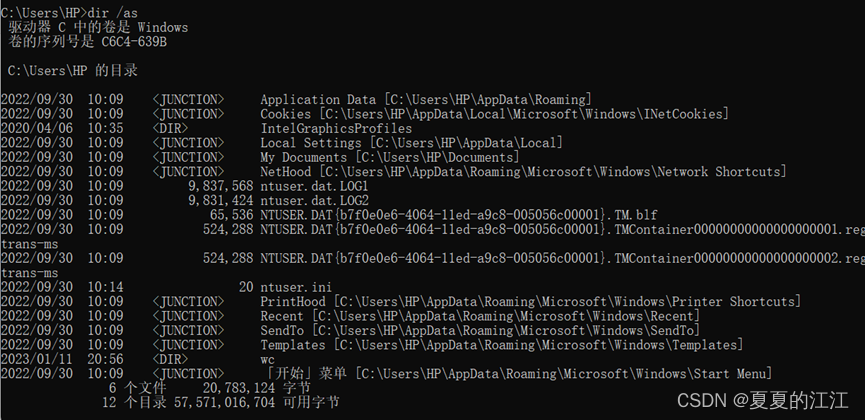
Task: Click the volume serial number C6C4-639B
Action: coord(134,41)
